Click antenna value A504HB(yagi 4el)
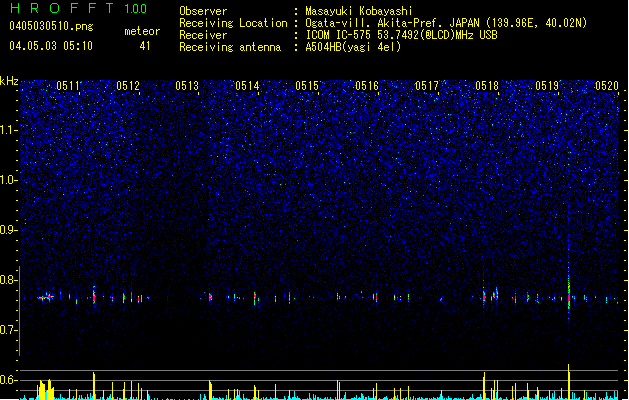This screenshot has height=400, width=629. click(x=353, y=47)
